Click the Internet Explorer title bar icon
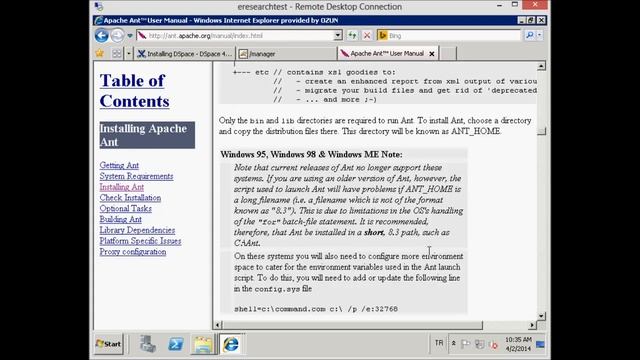640x360 pixels. click(x=98, y=20)
